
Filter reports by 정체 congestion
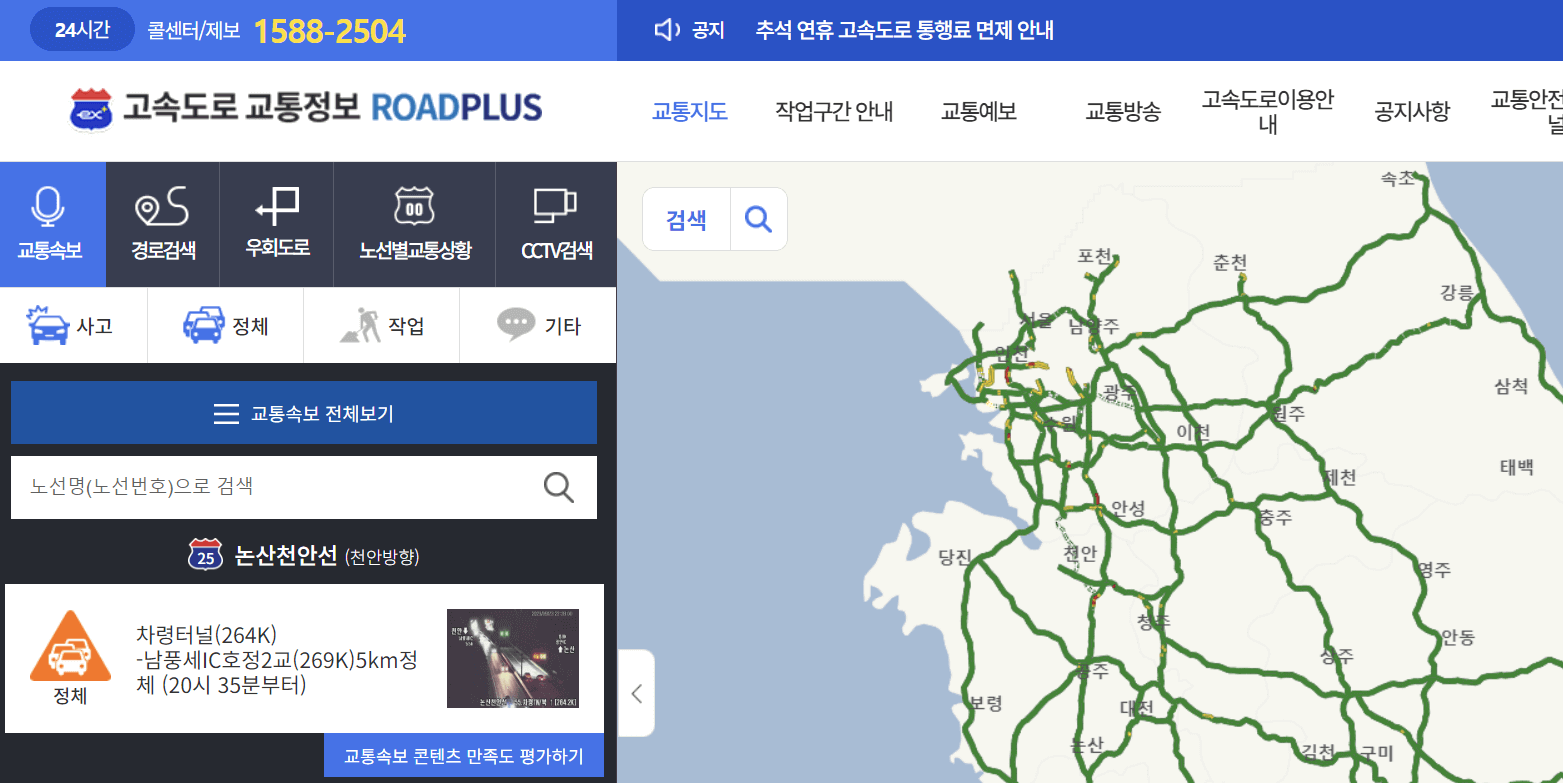(x=225, y=324)
